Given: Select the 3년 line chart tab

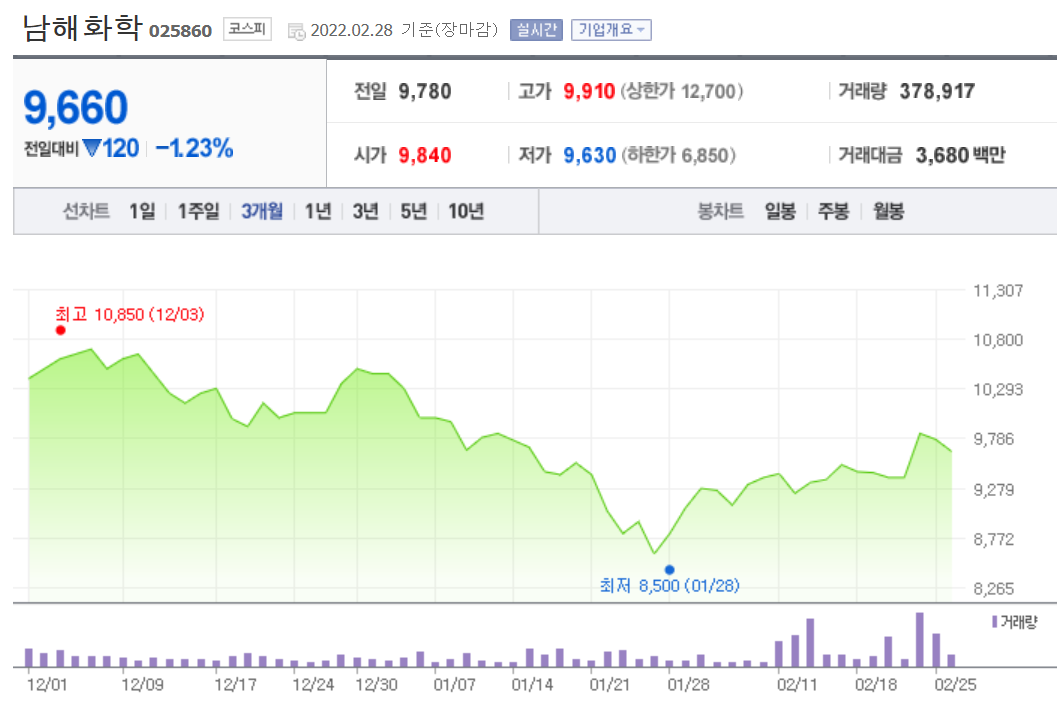Looking at the screenshot, I should [366, 212].
